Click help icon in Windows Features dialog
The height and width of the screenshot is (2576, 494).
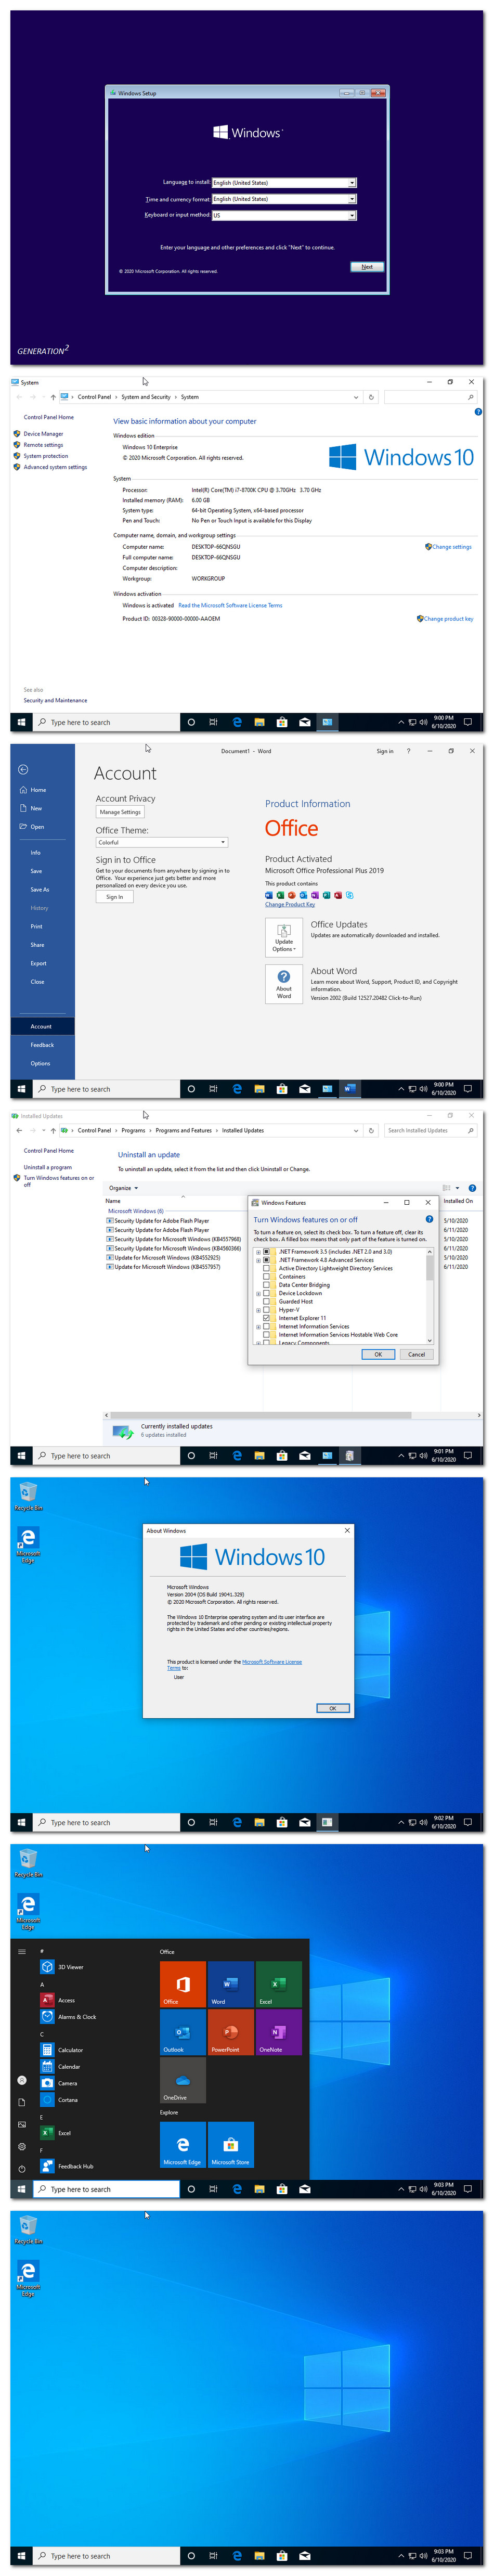pos(429,1219)
